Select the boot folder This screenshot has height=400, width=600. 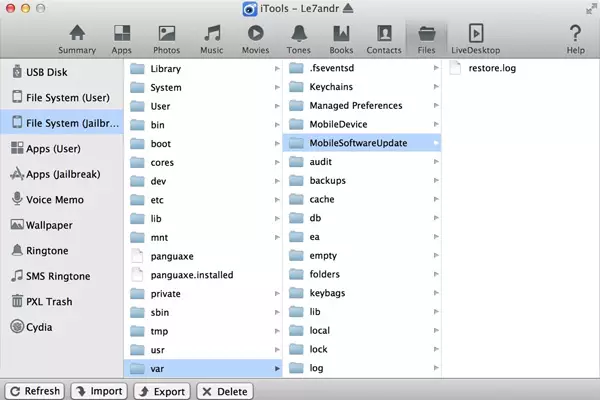(203, 144)
